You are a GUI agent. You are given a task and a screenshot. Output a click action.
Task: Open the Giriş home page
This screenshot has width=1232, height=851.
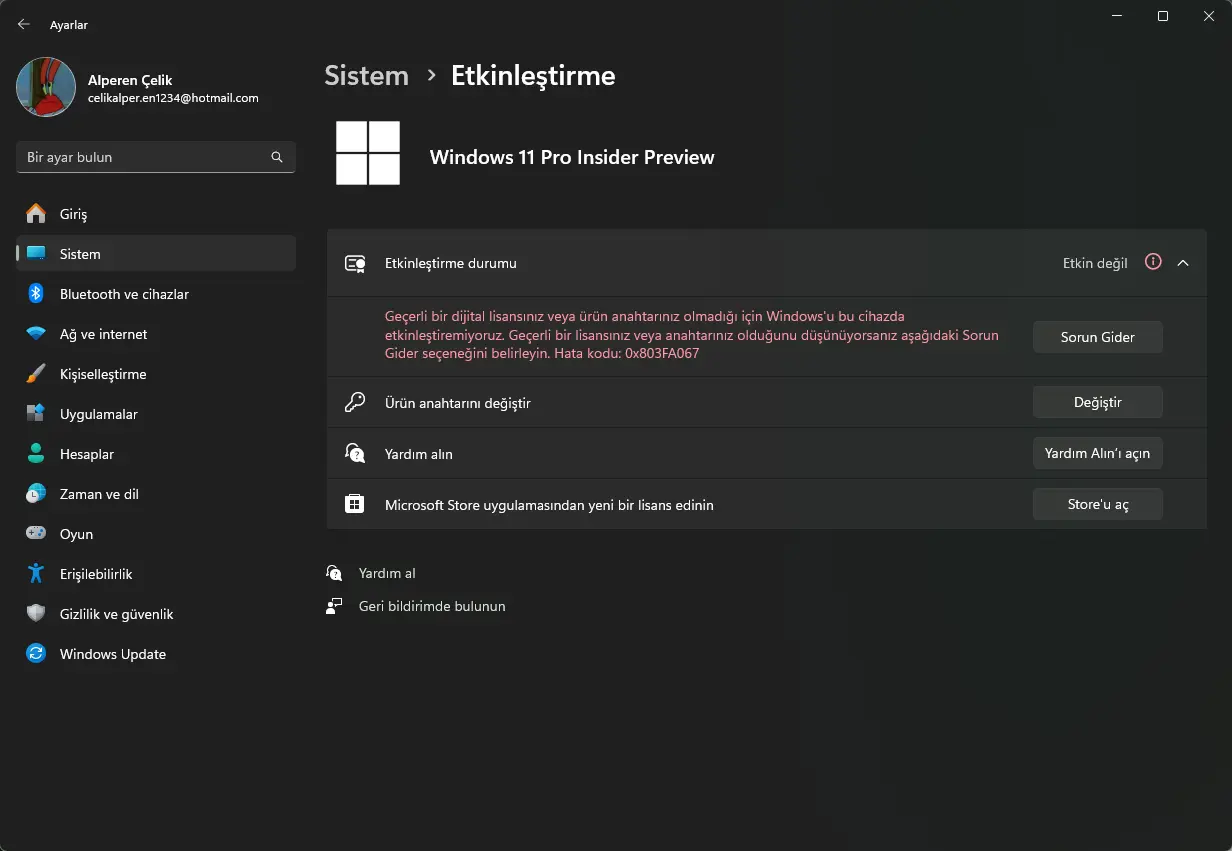(x=156, y=214)
